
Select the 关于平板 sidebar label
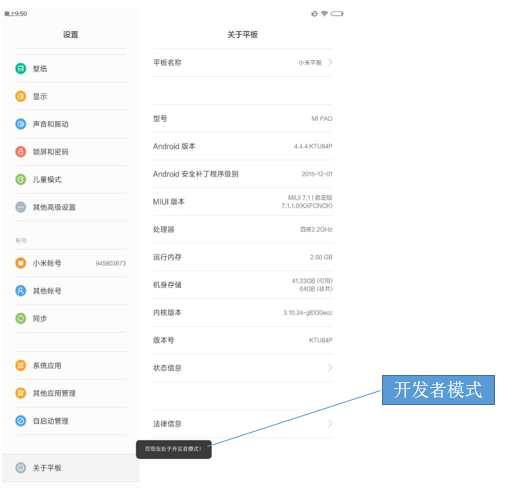click(47, 468)
